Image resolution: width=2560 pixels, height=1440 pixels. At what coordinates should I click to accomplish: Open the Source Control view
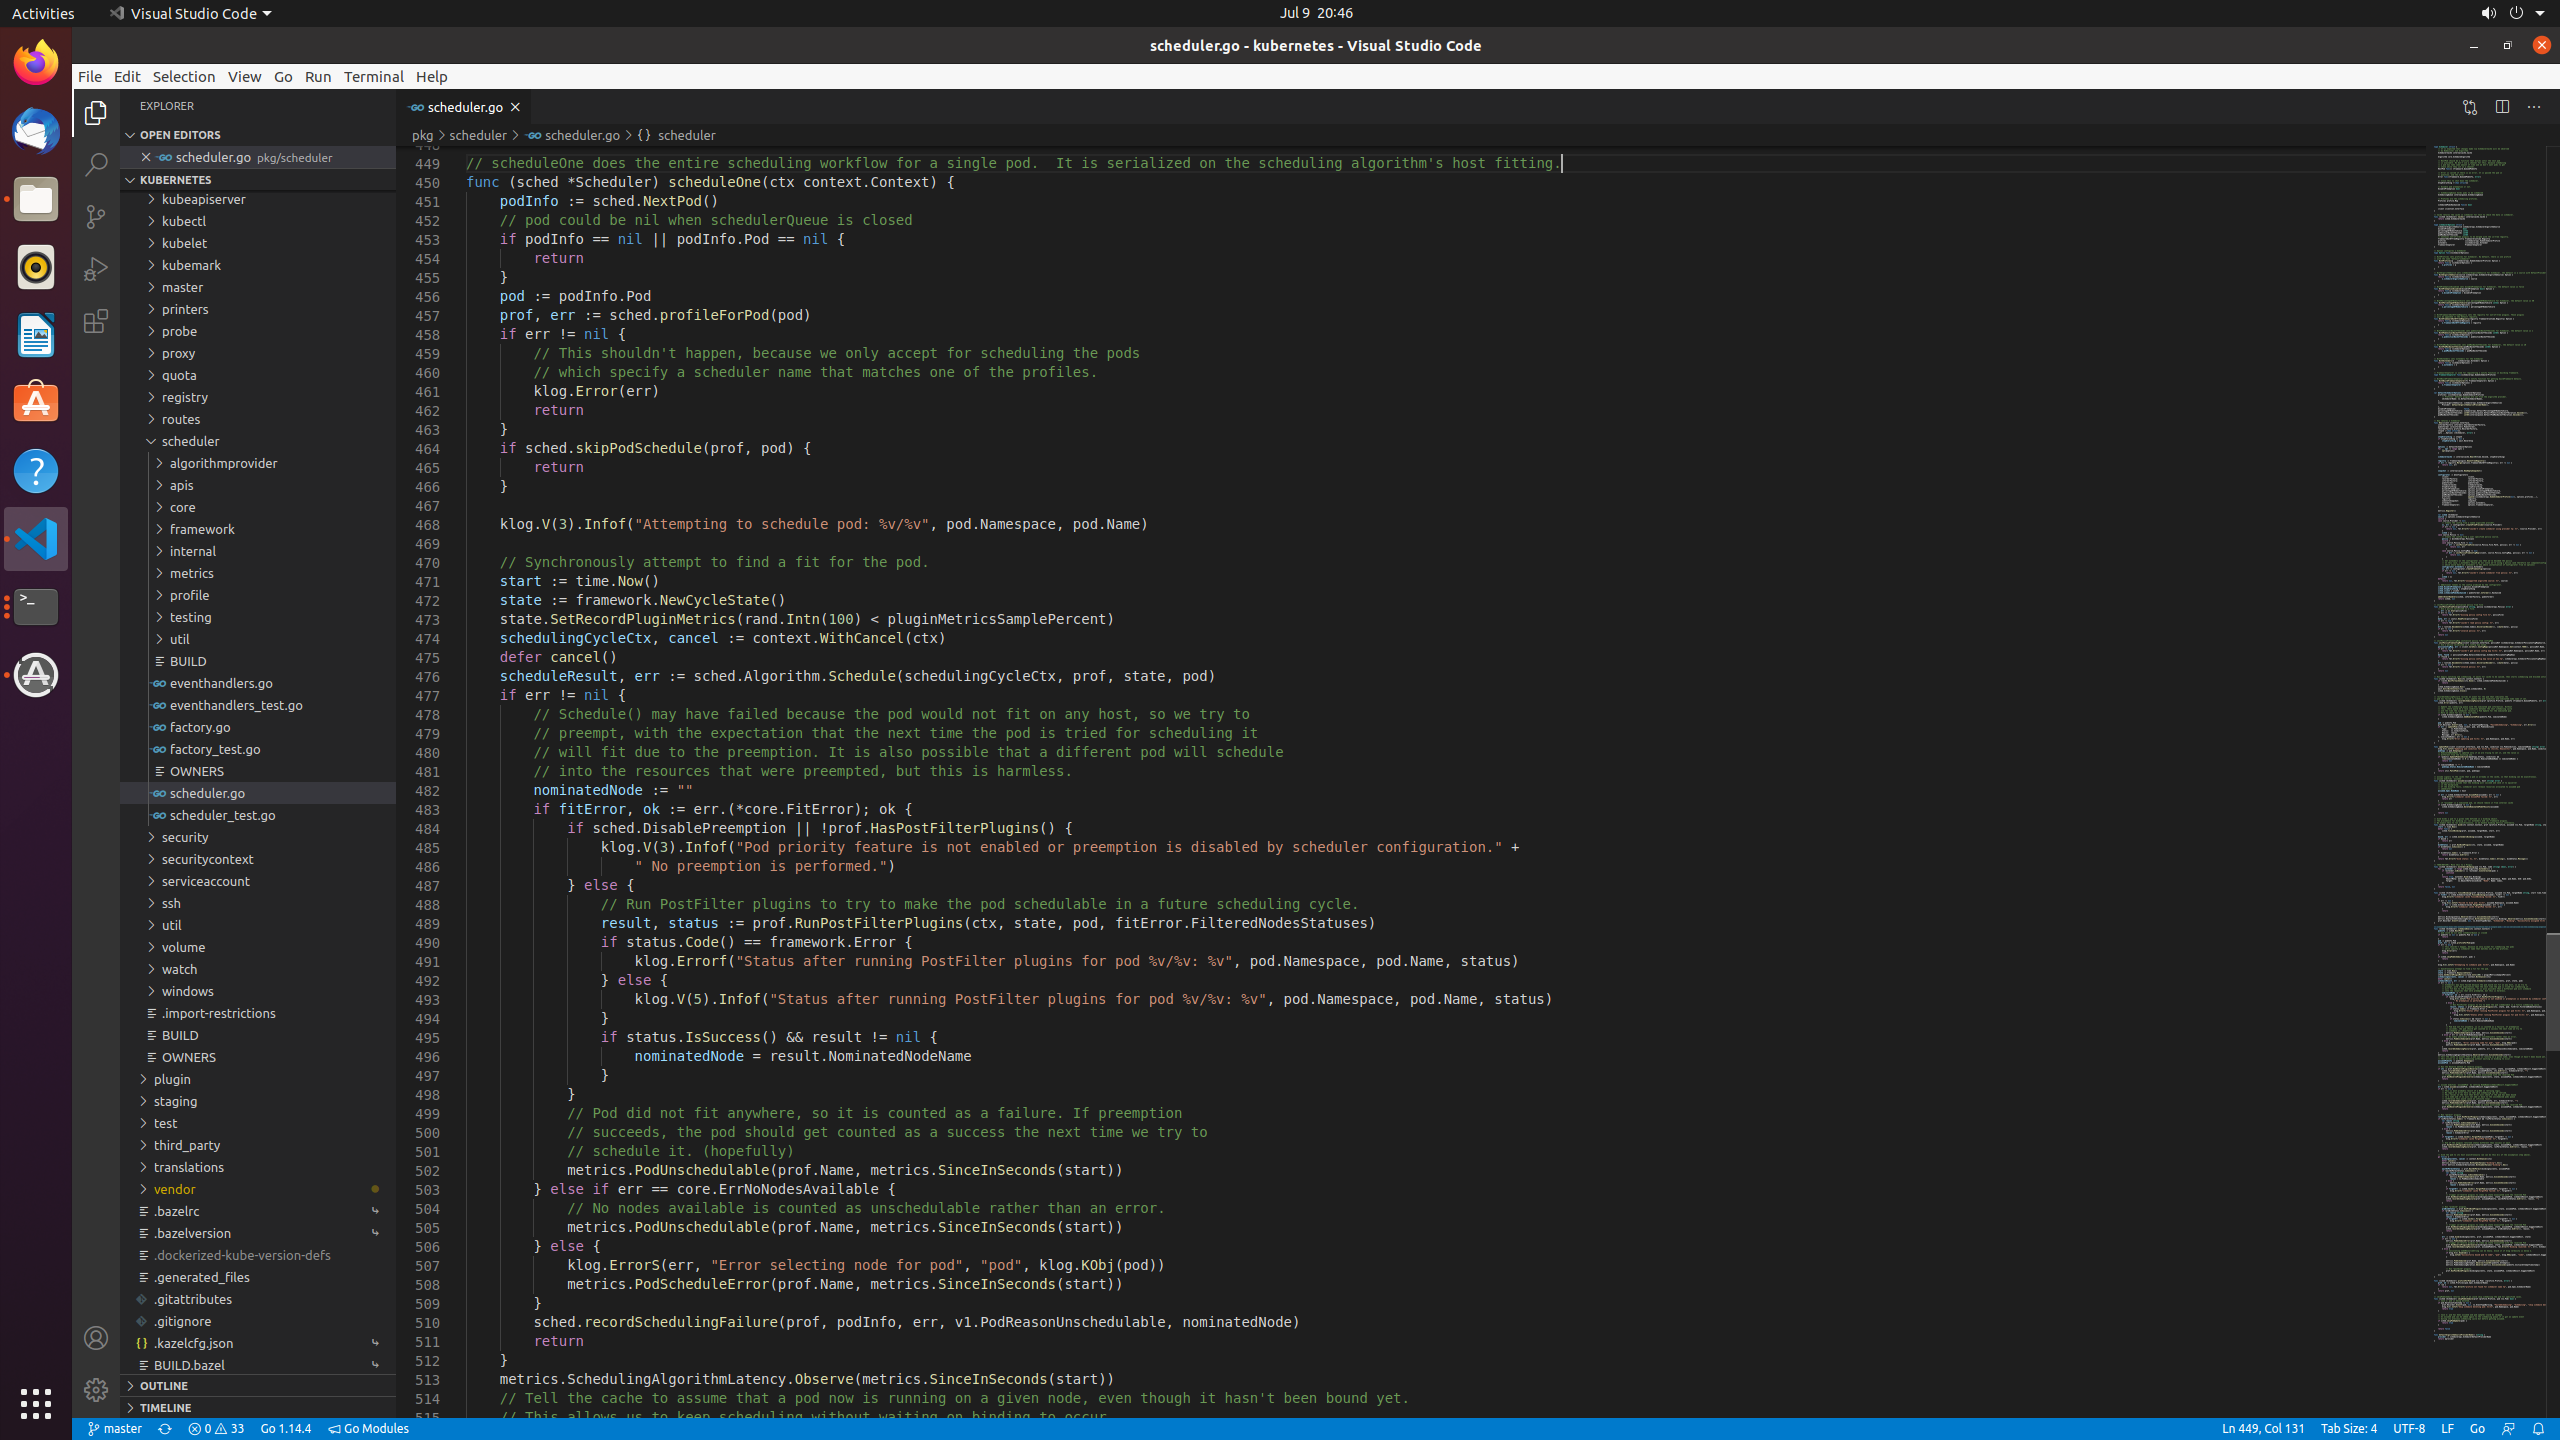coord(96,217)
